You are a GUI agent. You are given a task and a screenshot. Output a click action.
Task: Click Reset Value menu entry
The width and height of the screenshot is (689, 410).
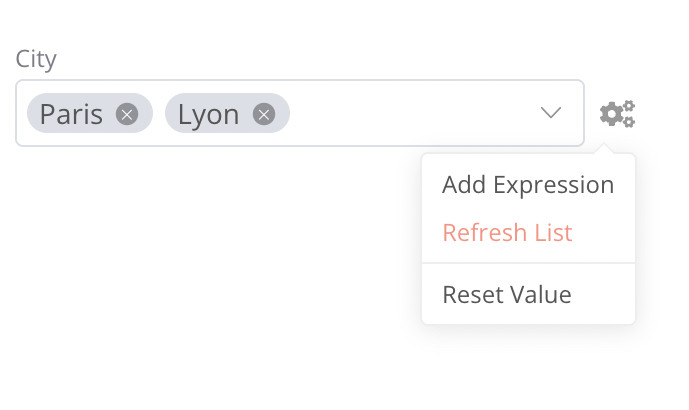pyautogui.click(x=507, y=295)
